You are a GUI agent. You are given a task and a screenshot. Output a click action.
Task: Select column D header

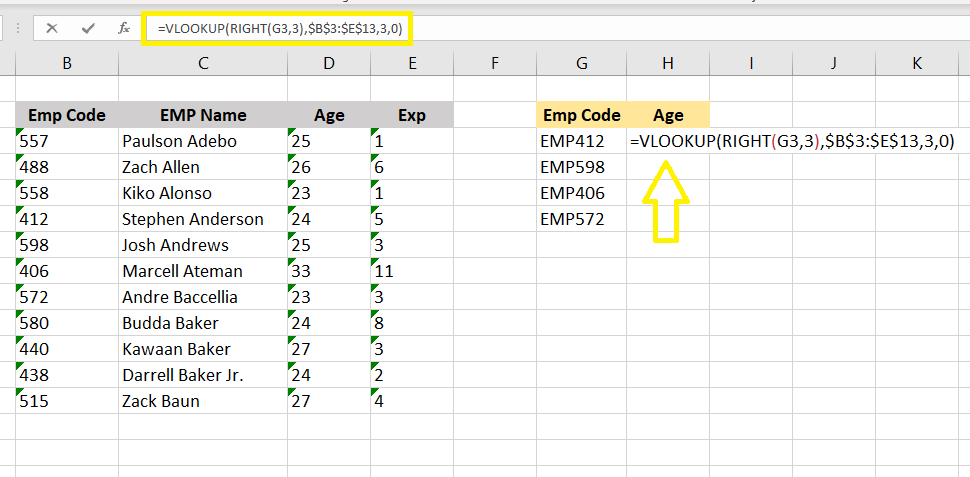pos(329,62)
